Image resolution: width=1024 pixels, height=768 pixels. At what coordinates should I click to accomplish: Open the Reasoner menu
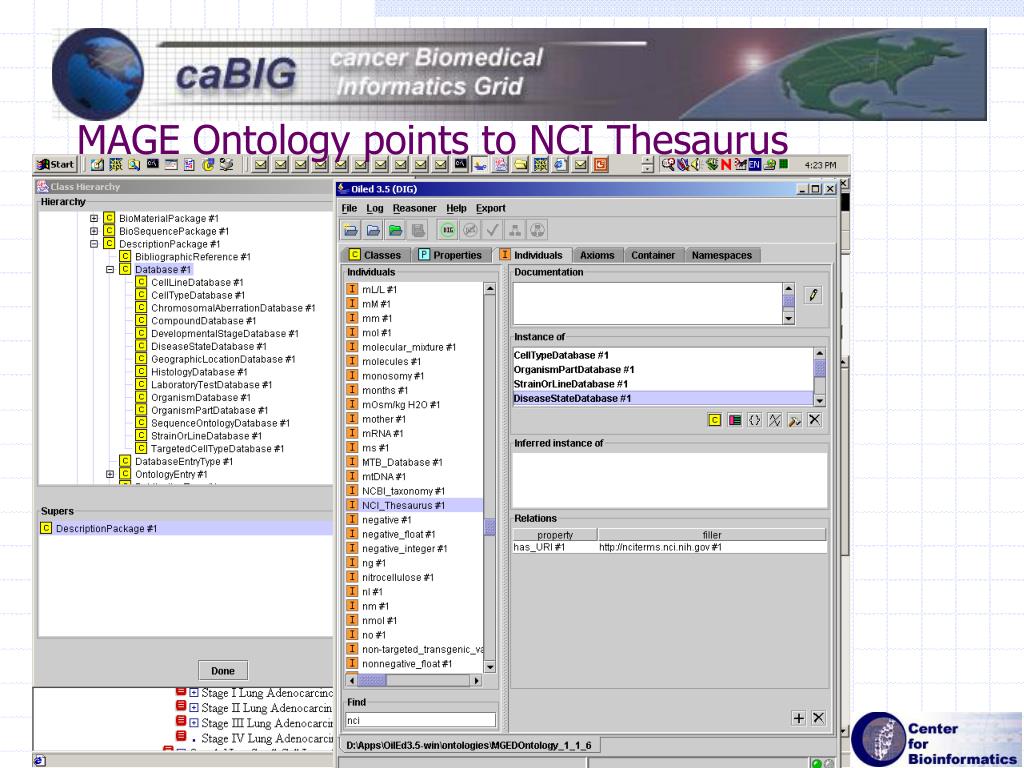(x=415, y=208)
